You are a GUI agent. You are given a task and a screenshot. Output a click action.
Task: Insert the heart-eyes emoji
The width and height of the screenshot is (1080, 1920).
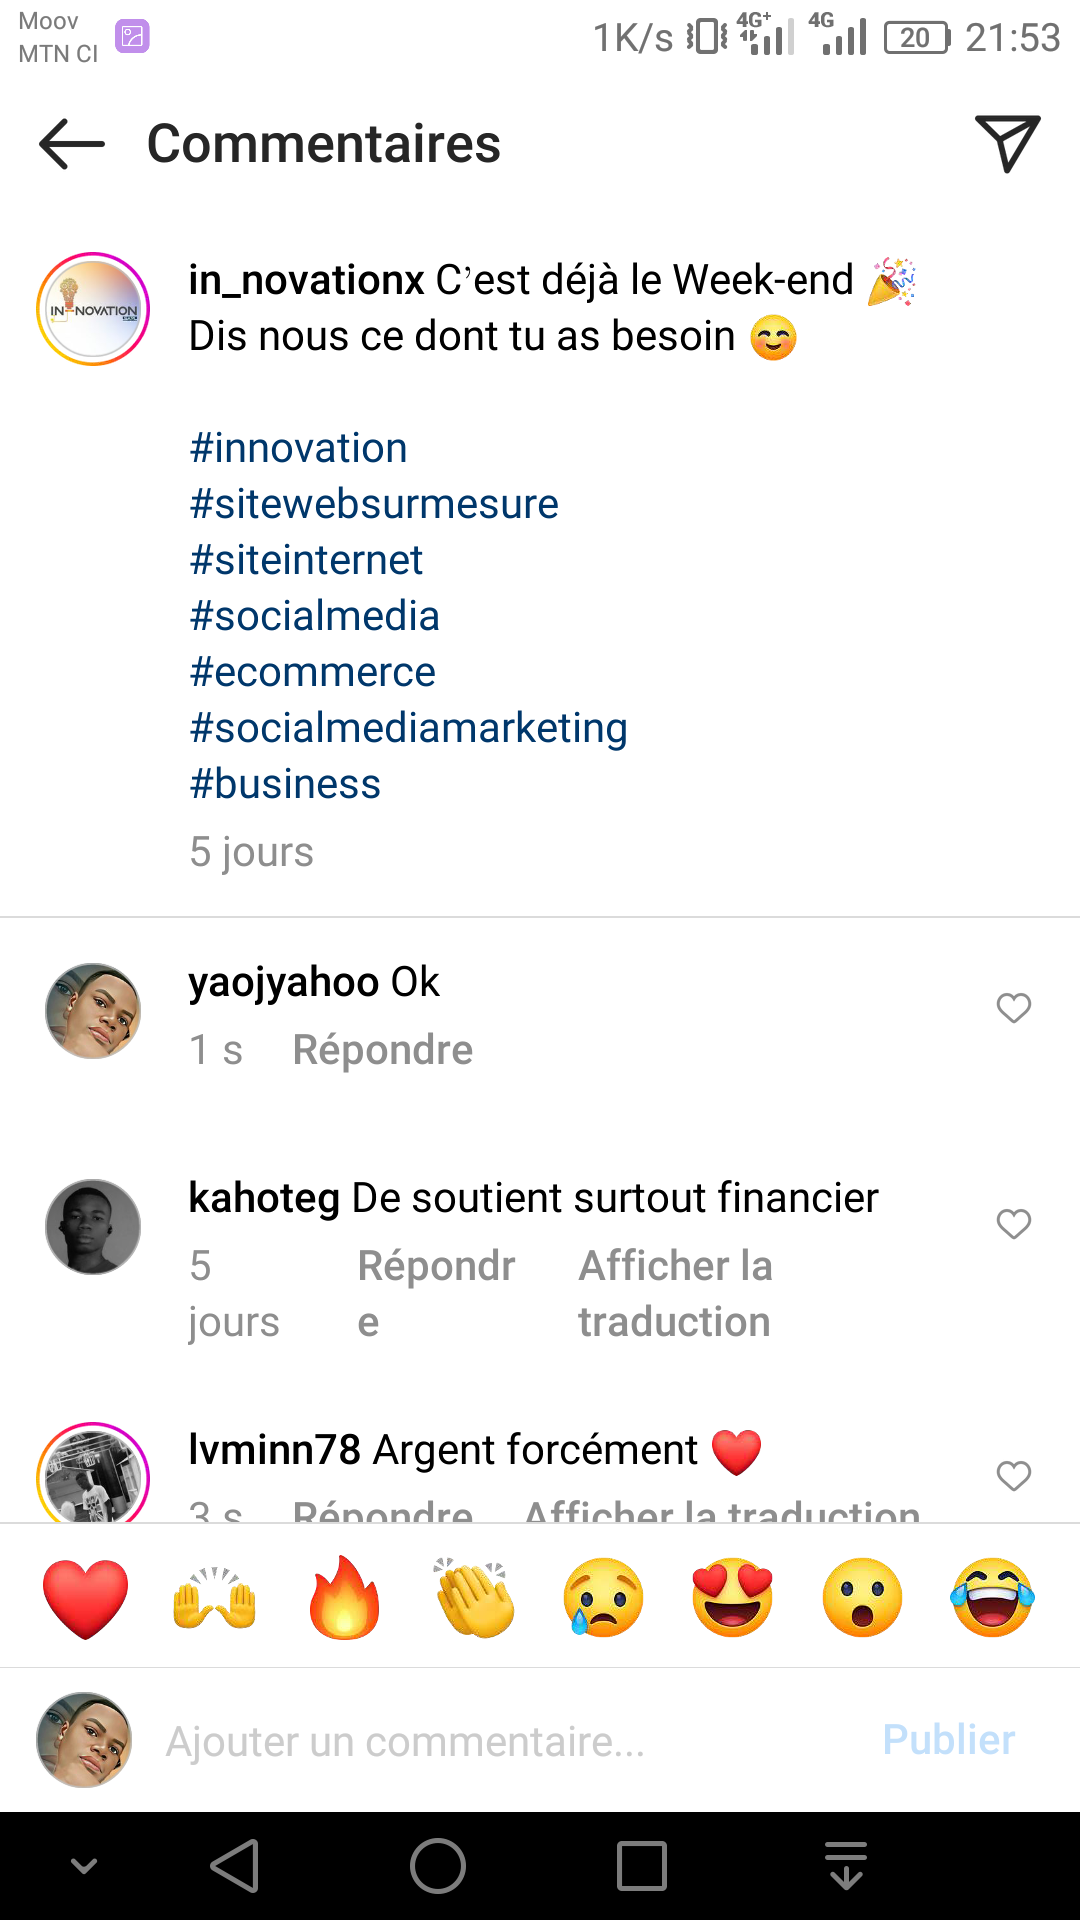click(x=732, y=1597)
